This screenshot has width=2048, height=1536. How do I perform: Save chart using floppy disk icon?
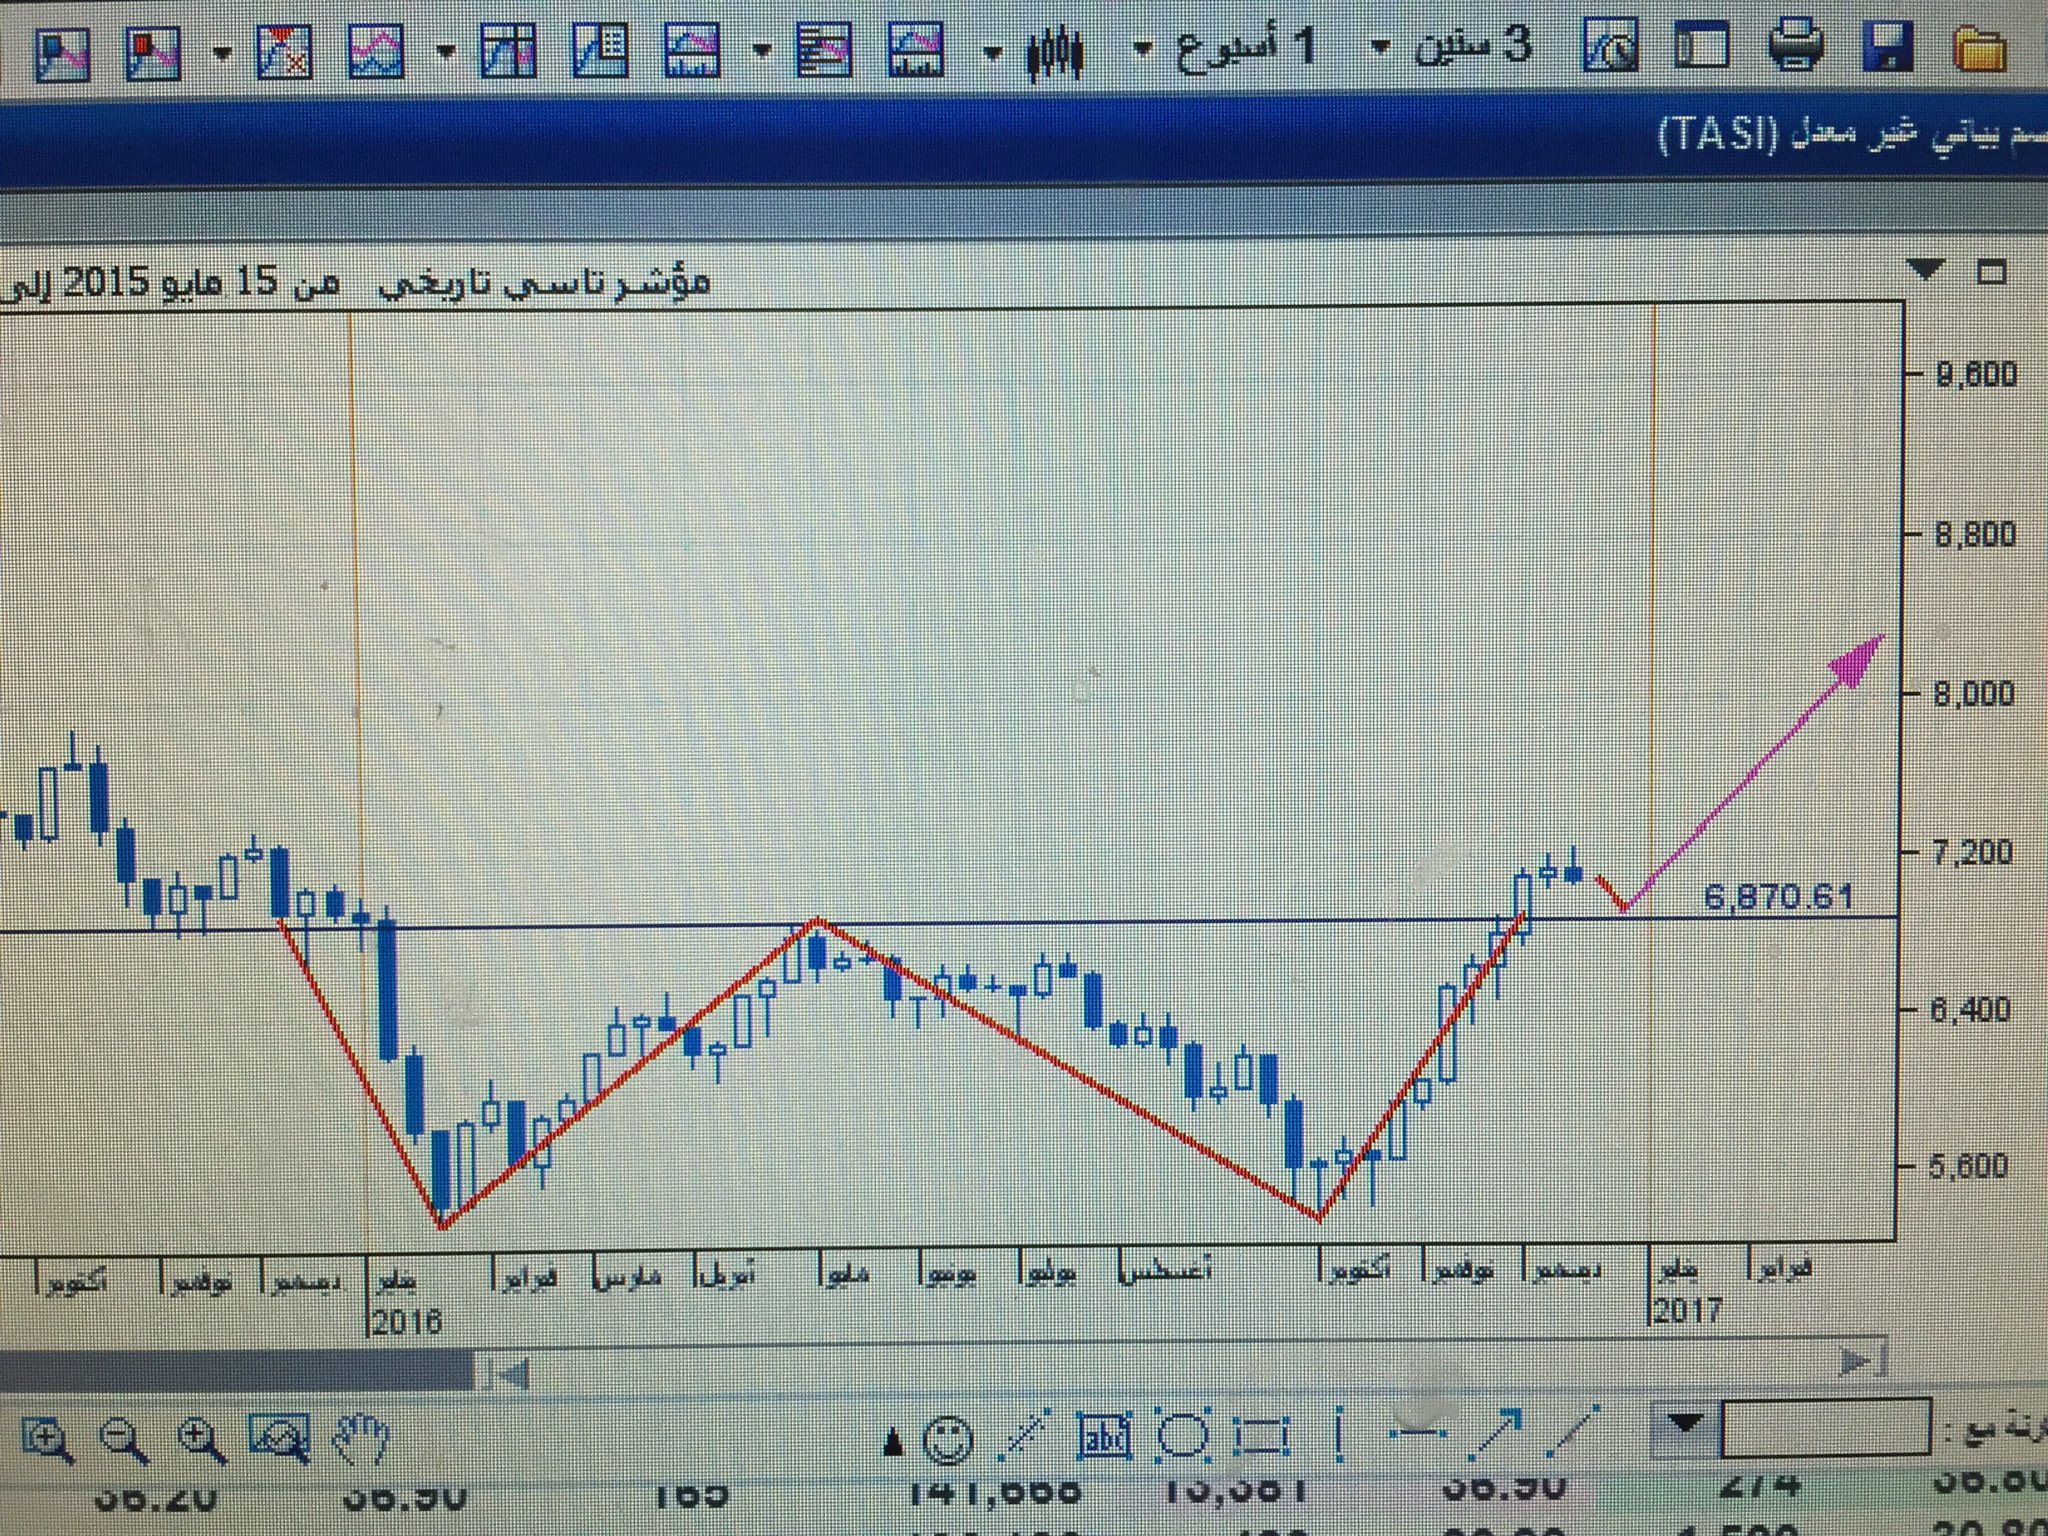point(1887,47)
